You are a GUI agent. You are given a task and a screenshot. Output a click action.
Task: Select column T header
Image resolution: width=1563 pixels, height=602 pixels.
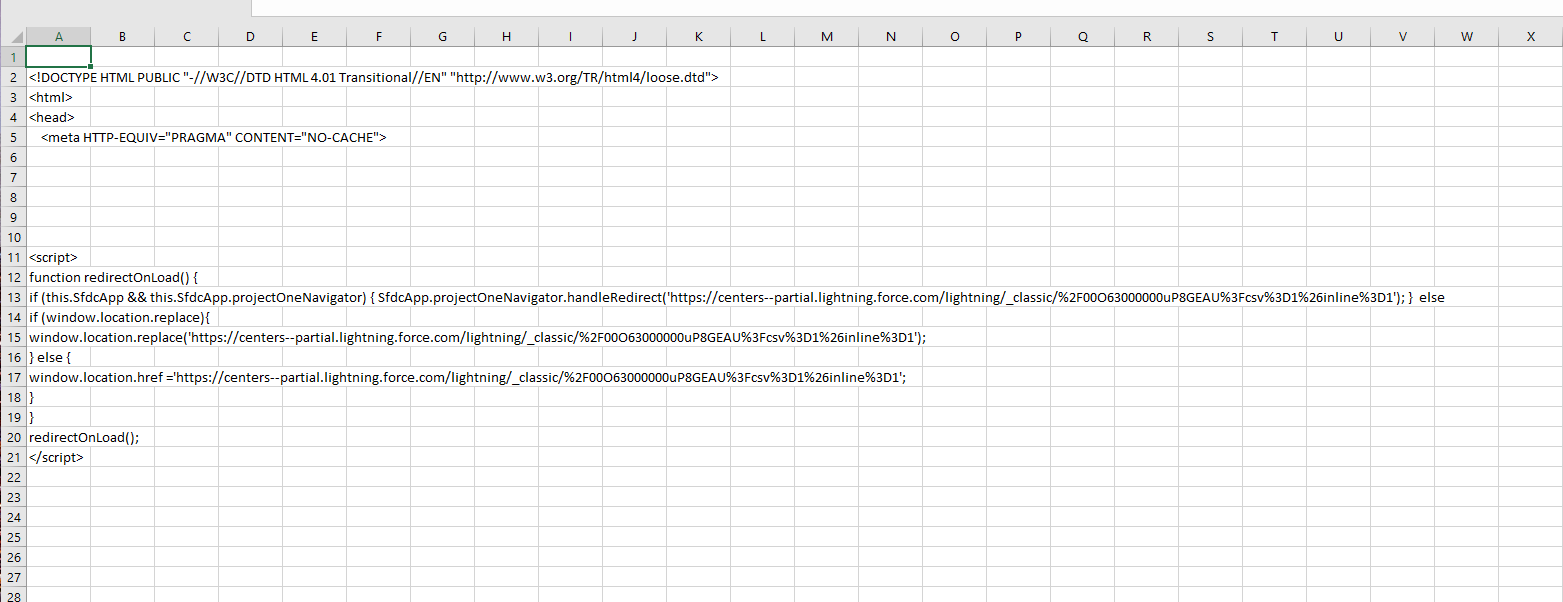click(1274, 37)
